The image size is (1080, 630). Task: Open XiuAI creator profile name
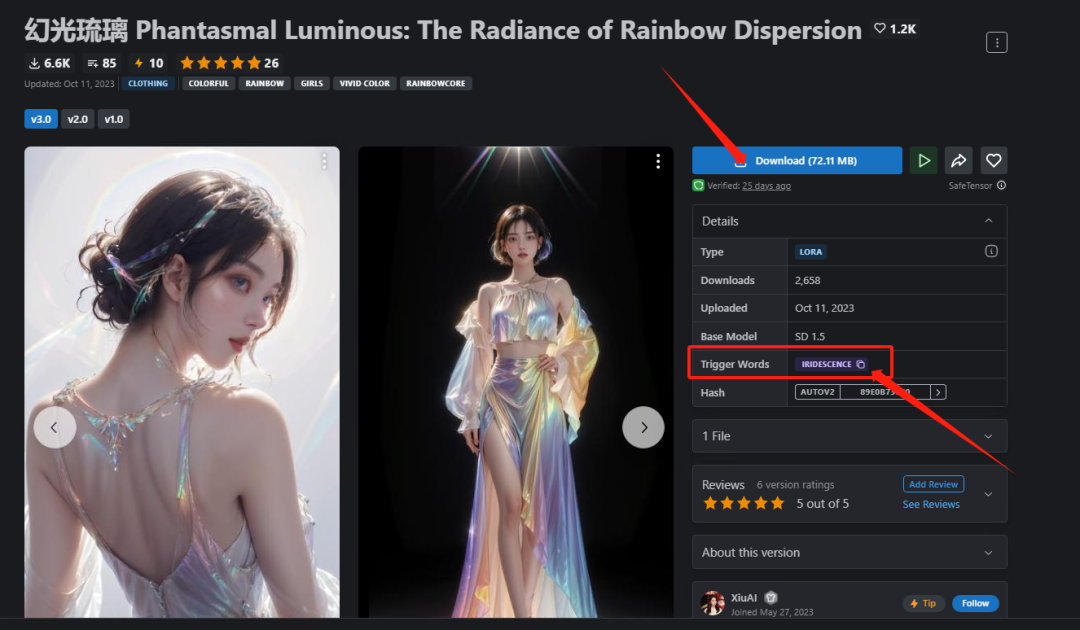point(743,598)
